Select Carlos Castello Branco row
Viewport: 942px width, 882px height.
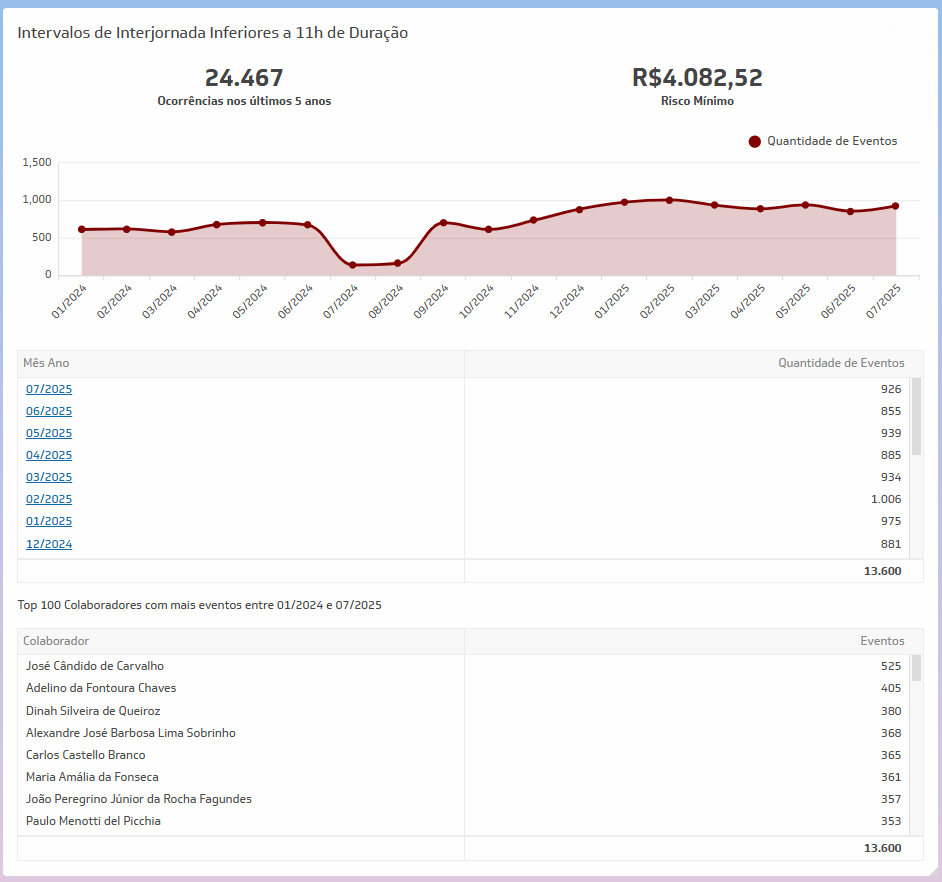86,755
